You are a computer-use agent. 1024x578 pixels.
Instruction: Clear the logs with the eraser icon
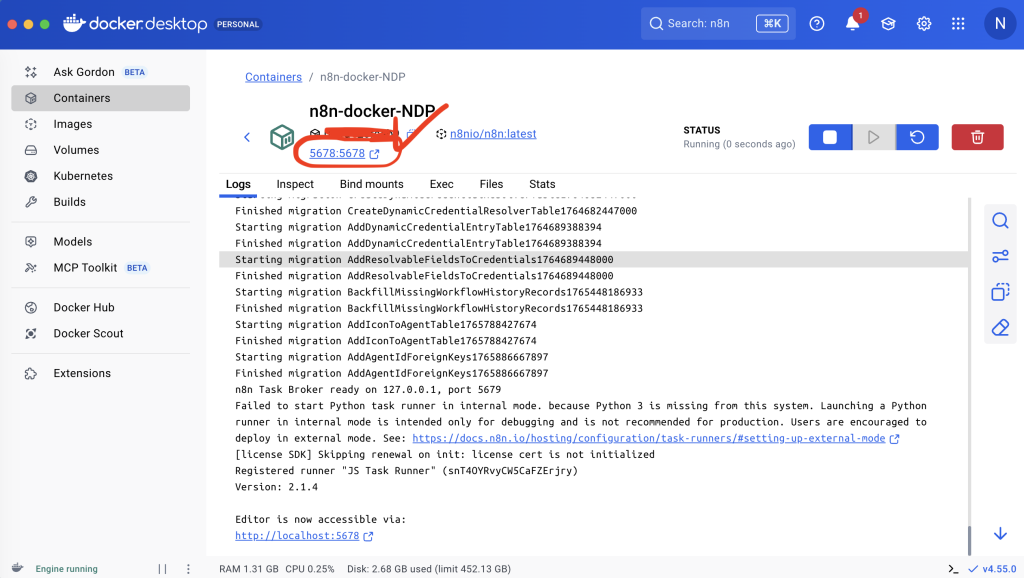[x=1000, y=328]
